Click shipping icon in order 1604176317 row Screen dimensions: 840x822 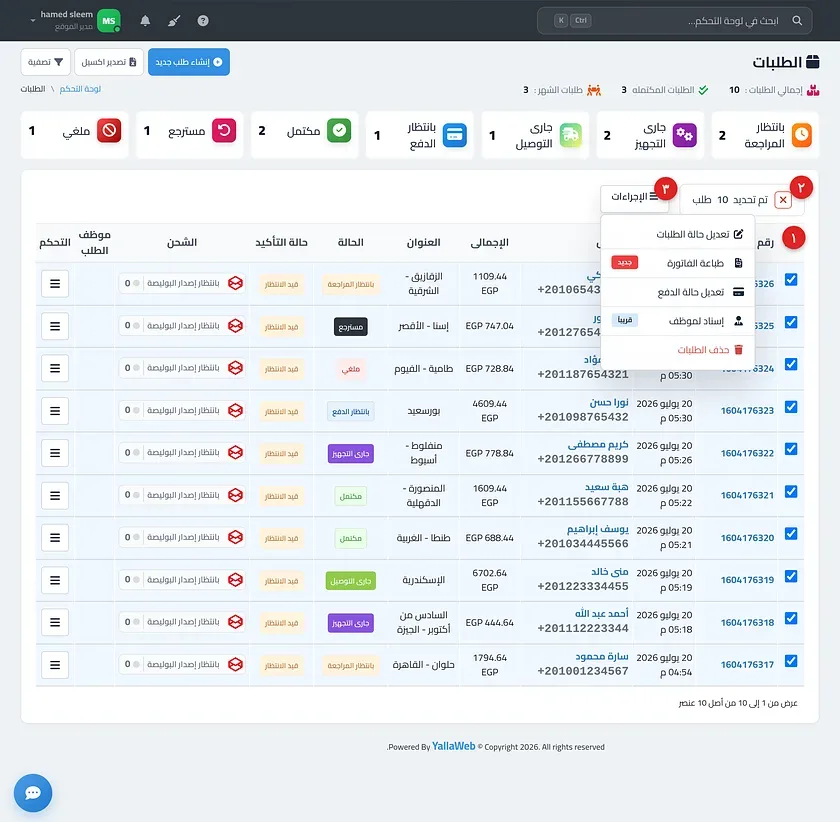coord(235,664)
